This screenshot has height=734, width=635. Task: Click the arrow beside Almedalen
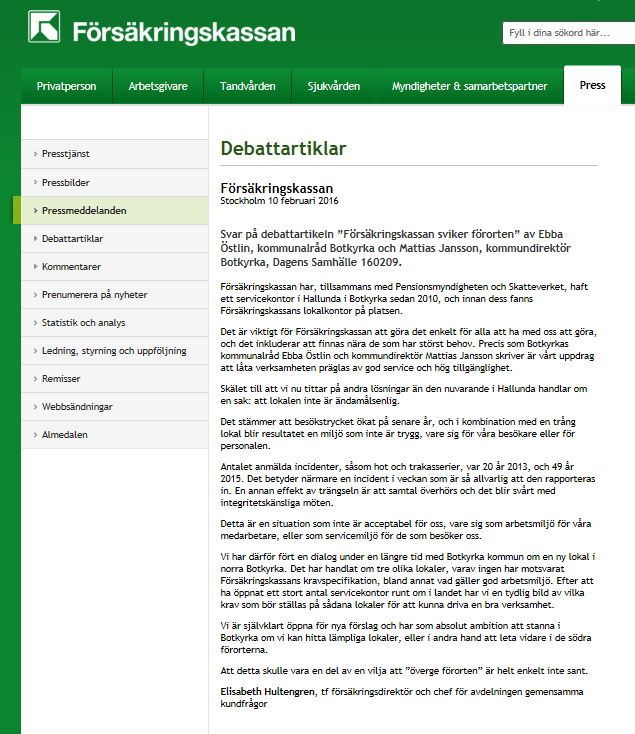(x=35, y=434)
